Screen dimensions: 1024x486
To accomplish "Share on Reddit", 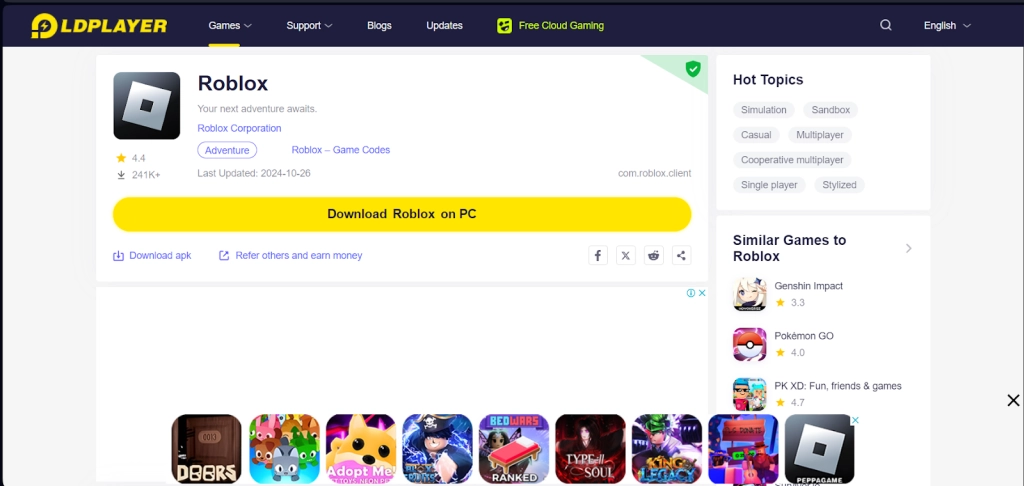I will pos(654,255).
